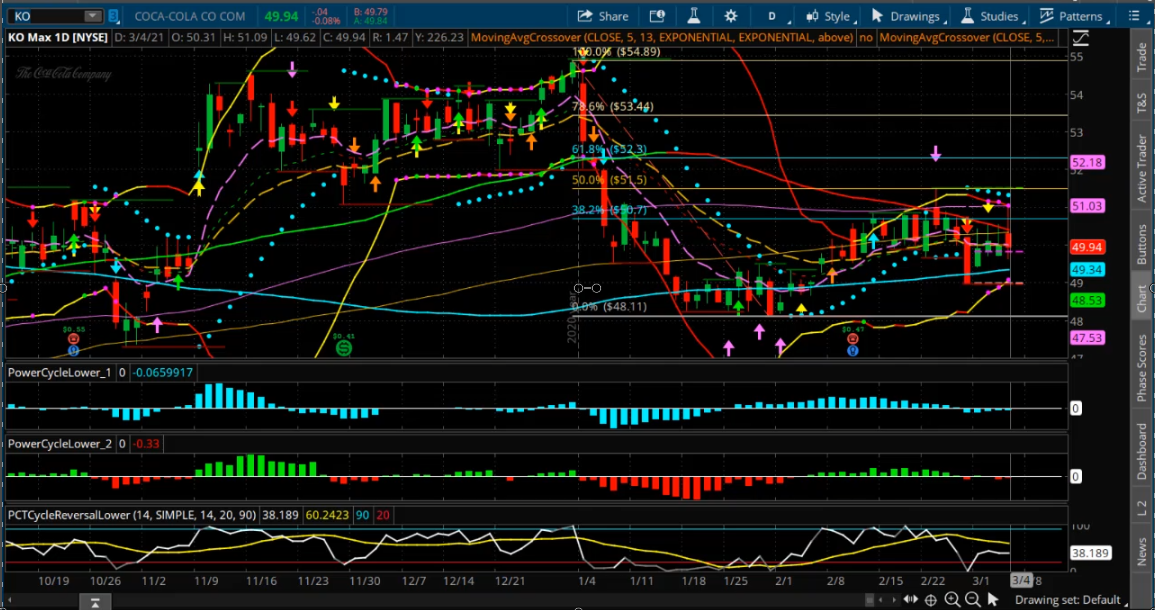Open the News side tab
Image resolution: width=1155 pixels, height=610 pixels.
[1141, 550]
